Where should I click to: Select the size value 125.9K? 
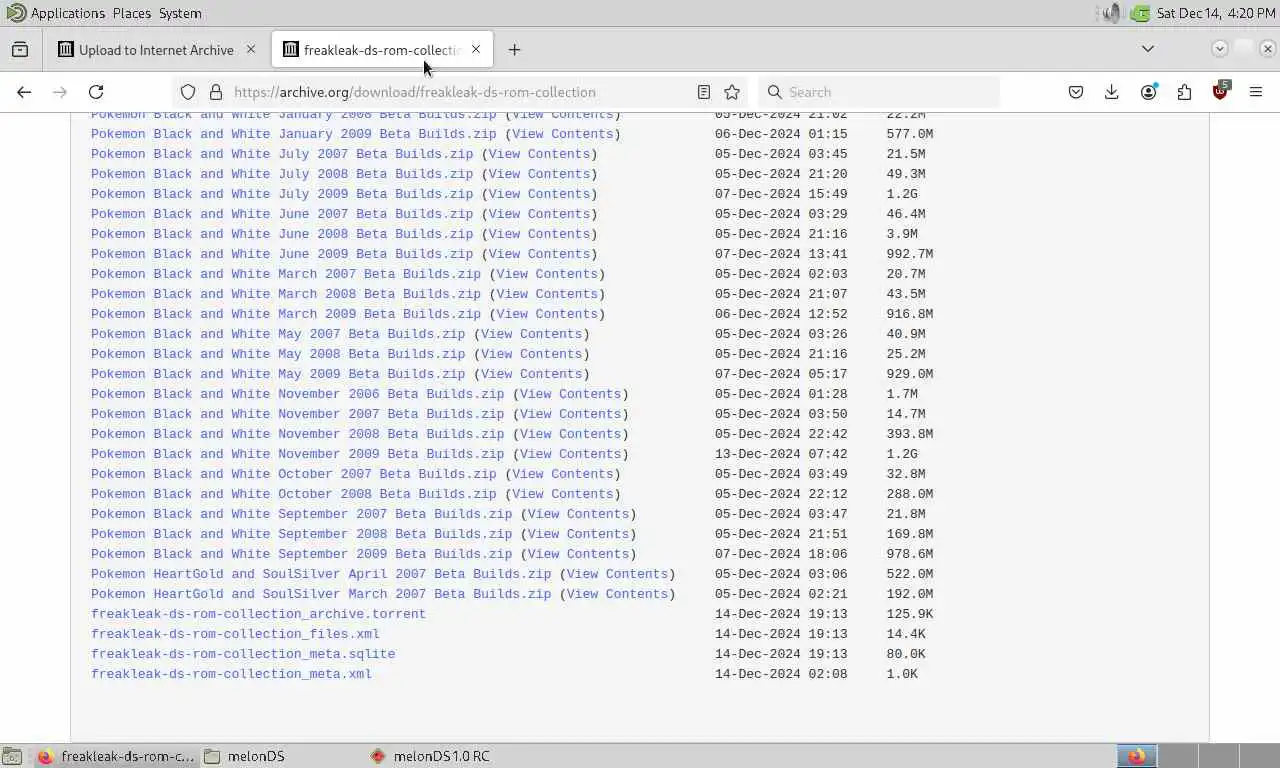tap(909, 614)
